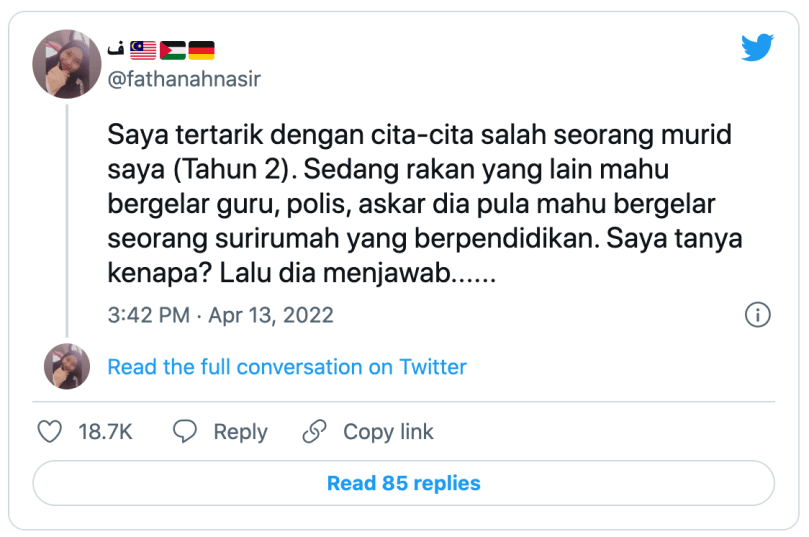Like the tweet with the heart icon
Image resolution: width=809 pixels, height=537 pixels.
click(50, 432)
